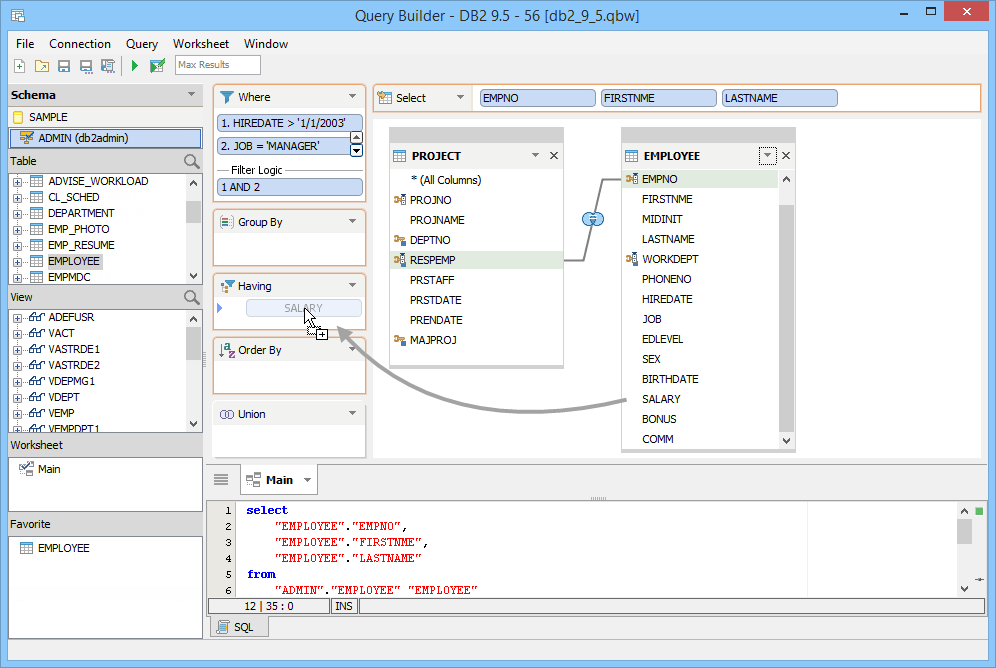Switch to the SQL tab at bottom
Screen dimensions: 996x668
click(238, 627)
